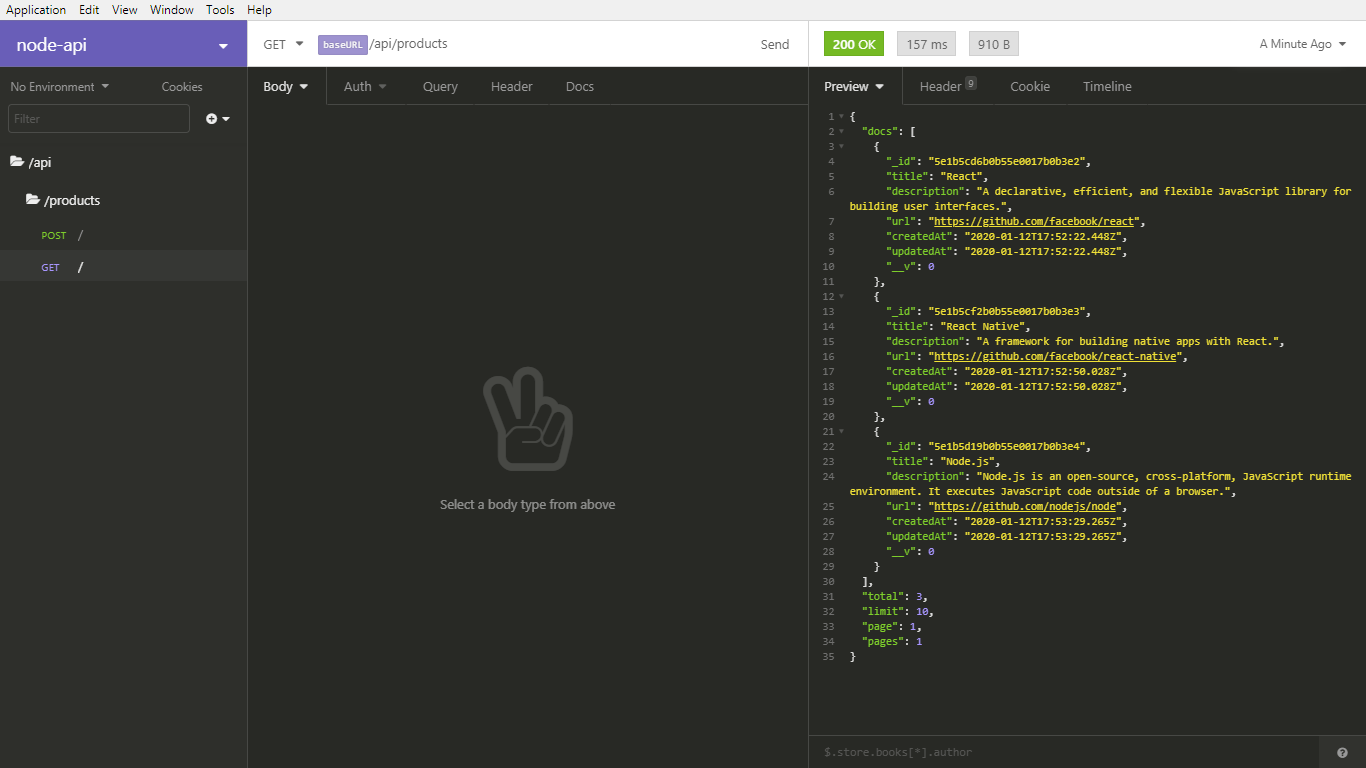Switch to the response Cookie tab
The width and height of the screenshot is (1366, 768).
point(1030,86)
